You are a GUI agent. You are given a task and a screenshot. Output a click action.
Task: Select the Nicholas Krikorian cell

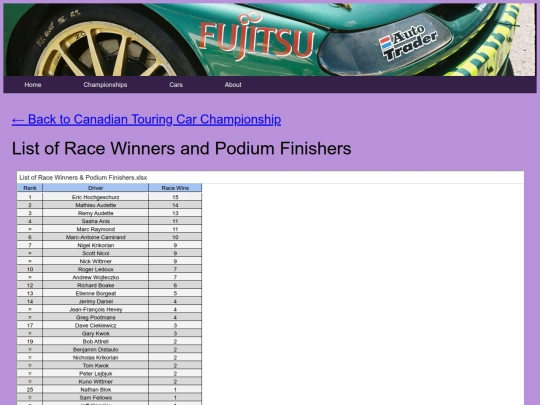(95, 357)
